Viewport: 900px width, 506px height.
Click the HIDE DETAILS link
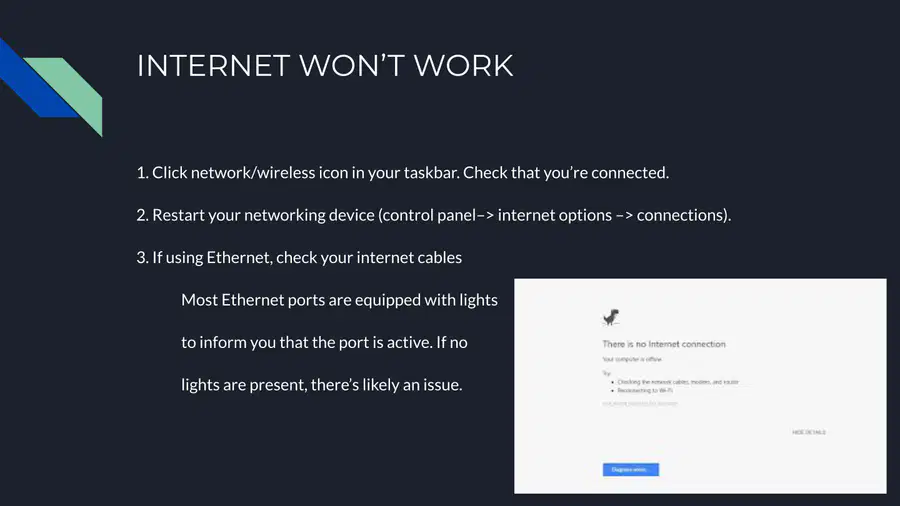(809, 432)
